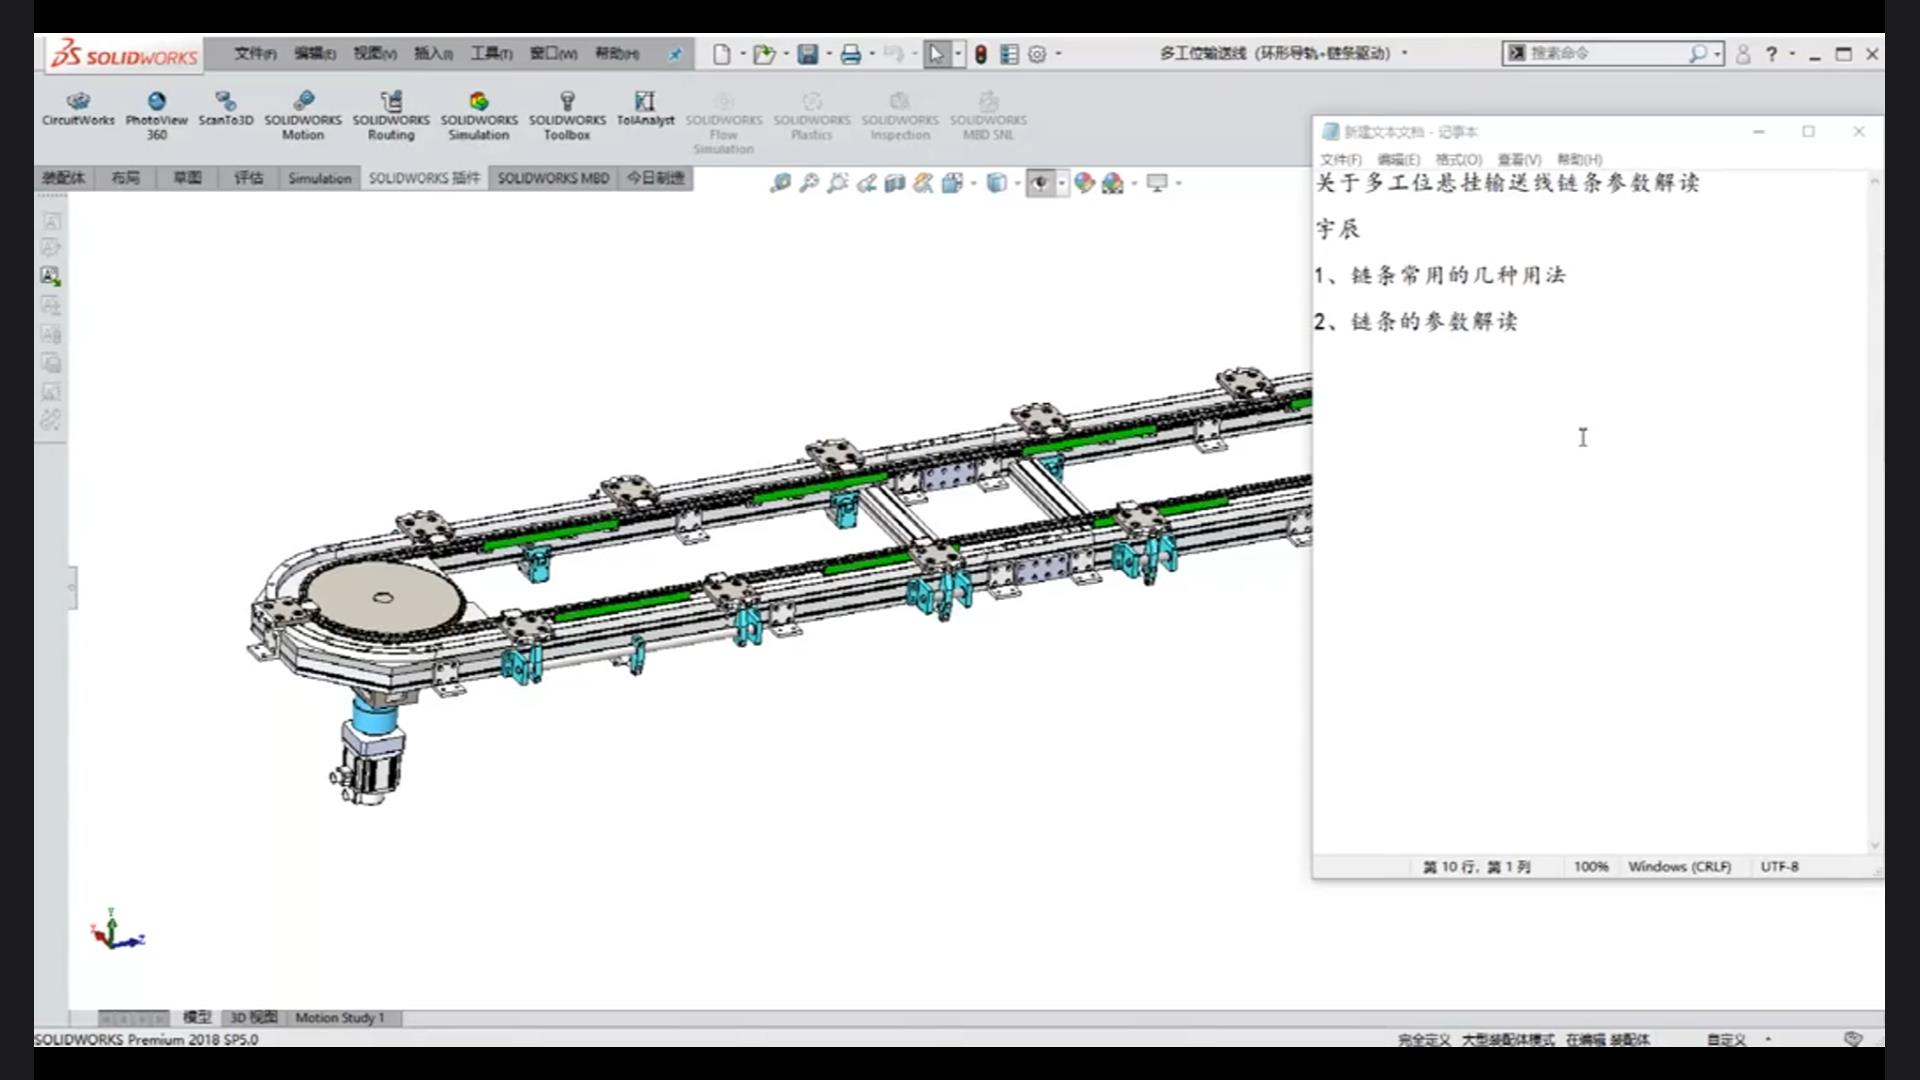Expand the Options gear dropdown arrow
This screenshot has height=1080, width=1920.
pyautogui.click(x=1059, y=54)
